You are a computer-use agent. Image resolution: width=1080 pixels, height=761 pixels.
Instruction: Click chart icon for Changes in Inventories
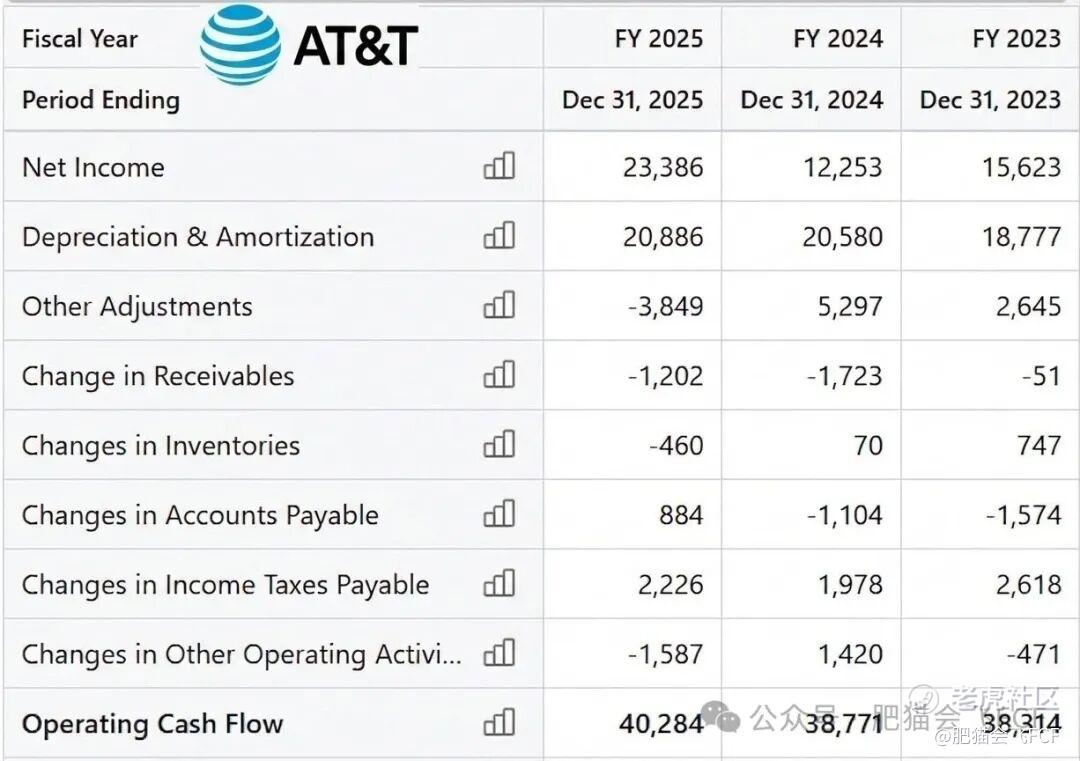pos(499,444)
